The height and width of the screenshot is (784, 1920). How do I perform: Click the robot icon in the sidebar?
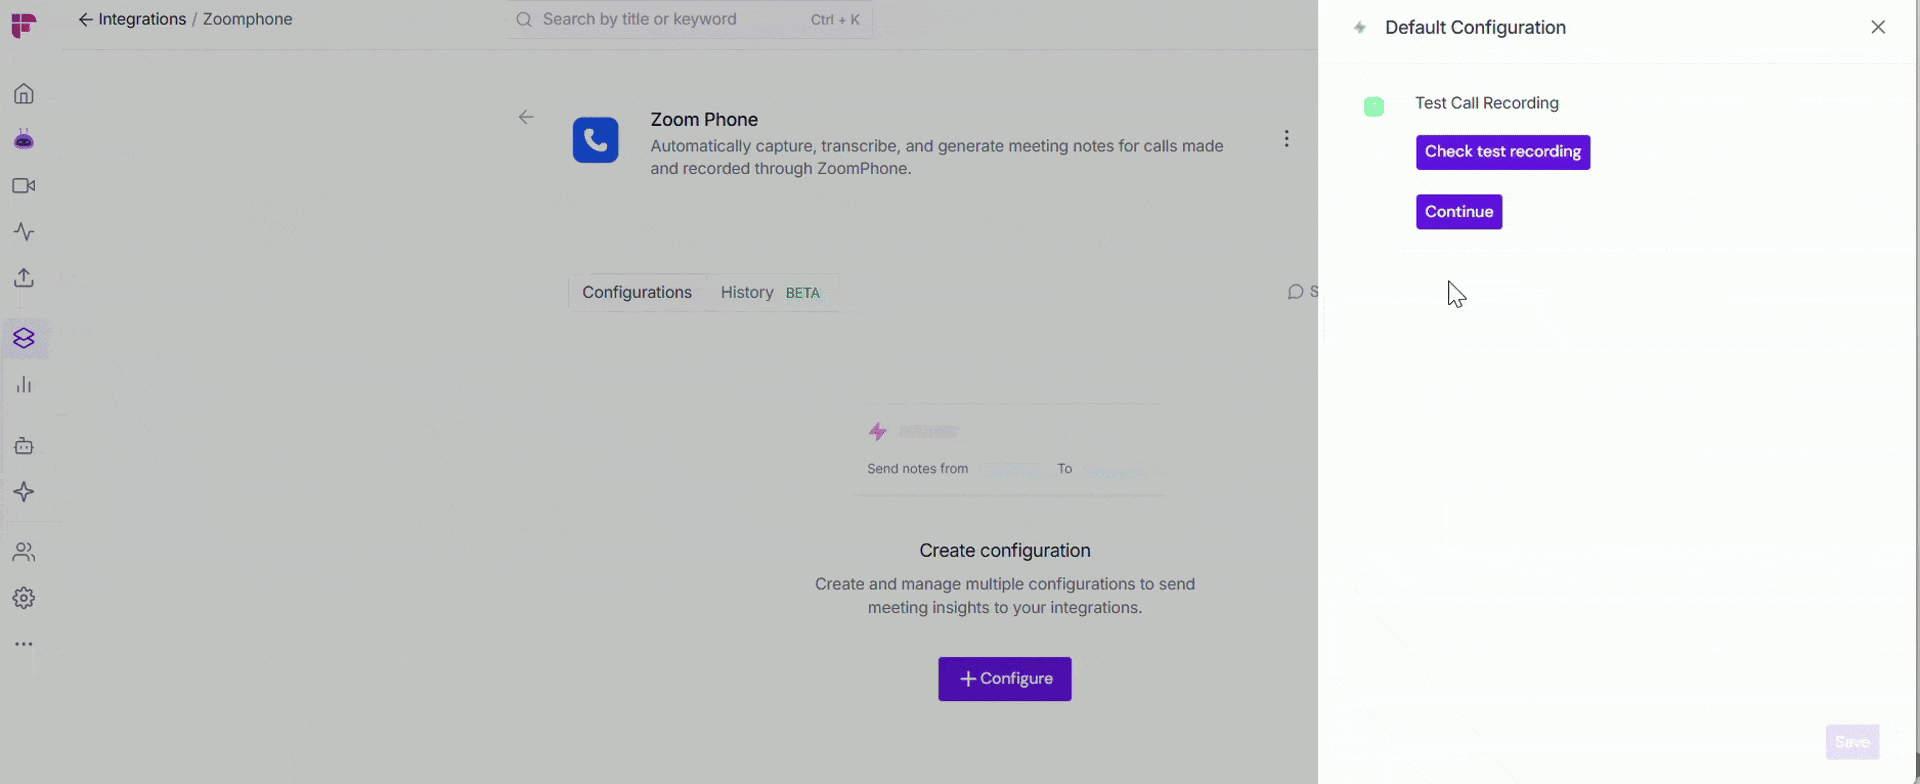[x=24, y=446]
